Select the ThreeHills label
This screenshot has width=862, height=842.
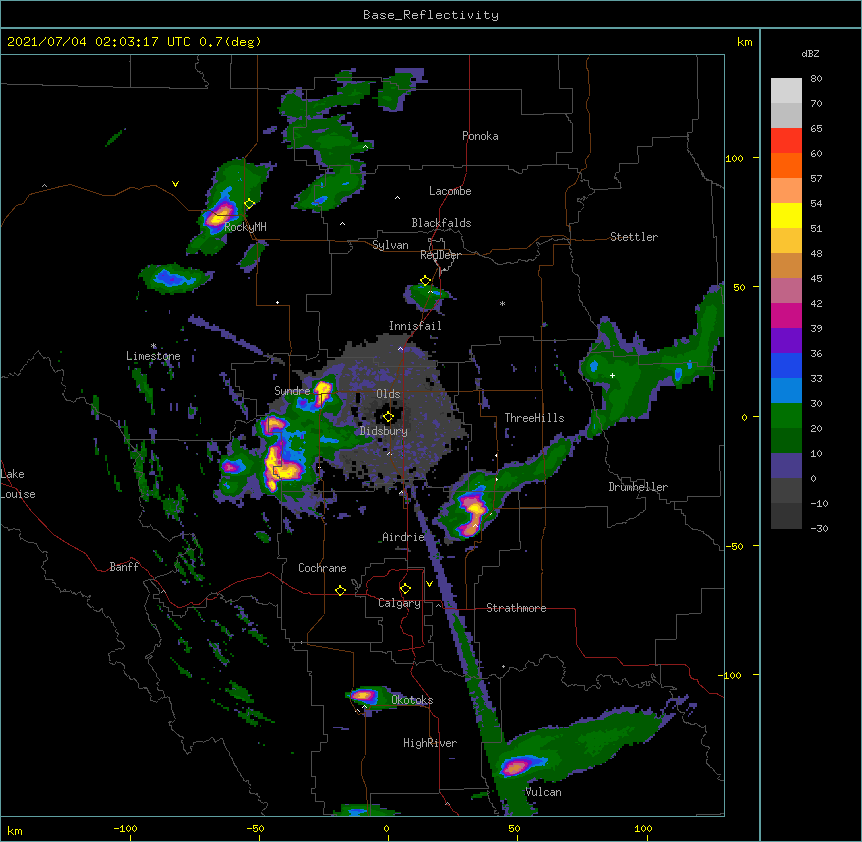(x=534, y=418)
